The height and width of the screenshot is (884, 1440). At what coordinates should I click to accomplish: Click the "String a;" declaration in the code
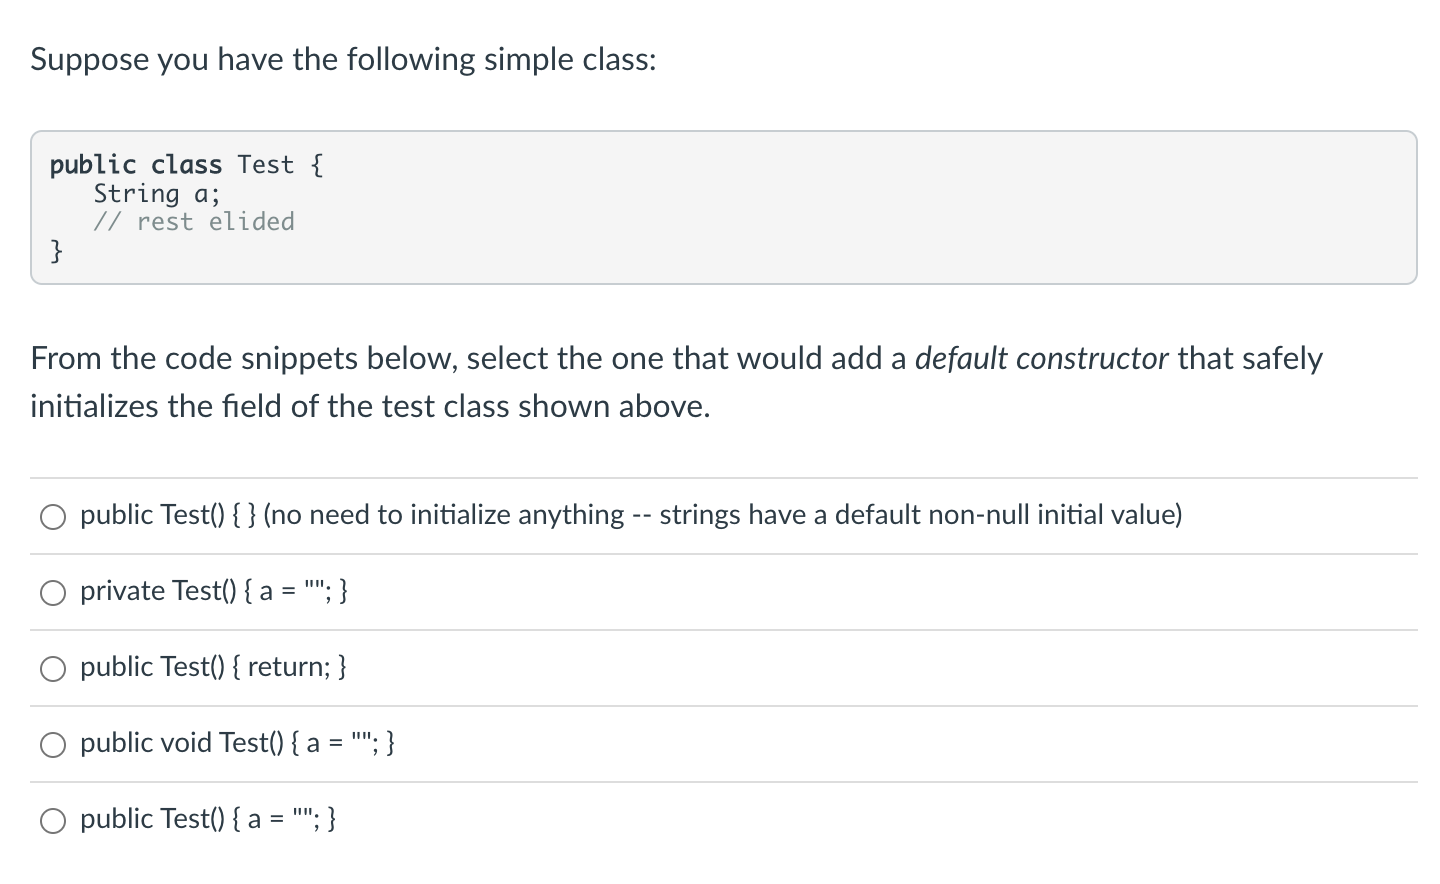pos(157,193)
